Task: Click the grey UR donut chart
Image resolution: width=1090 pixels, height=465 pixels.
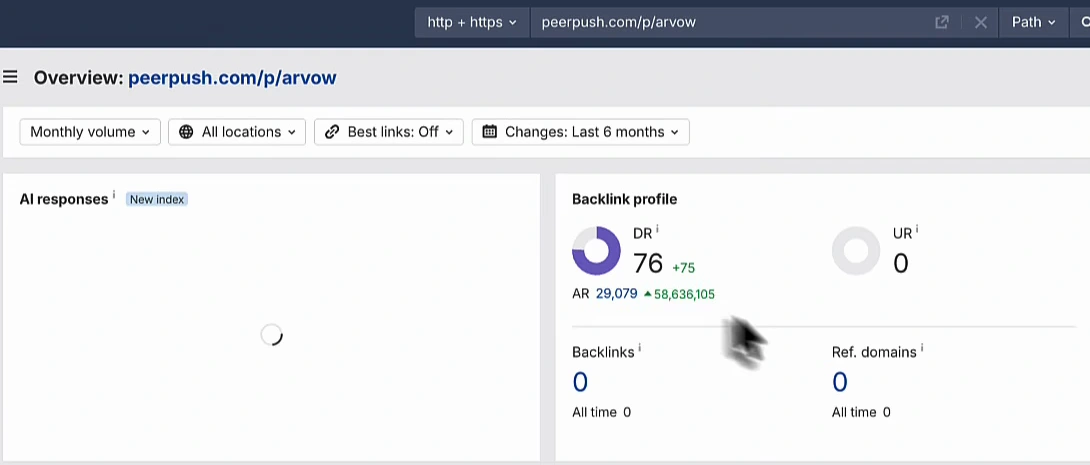Action: pos(856,250)
